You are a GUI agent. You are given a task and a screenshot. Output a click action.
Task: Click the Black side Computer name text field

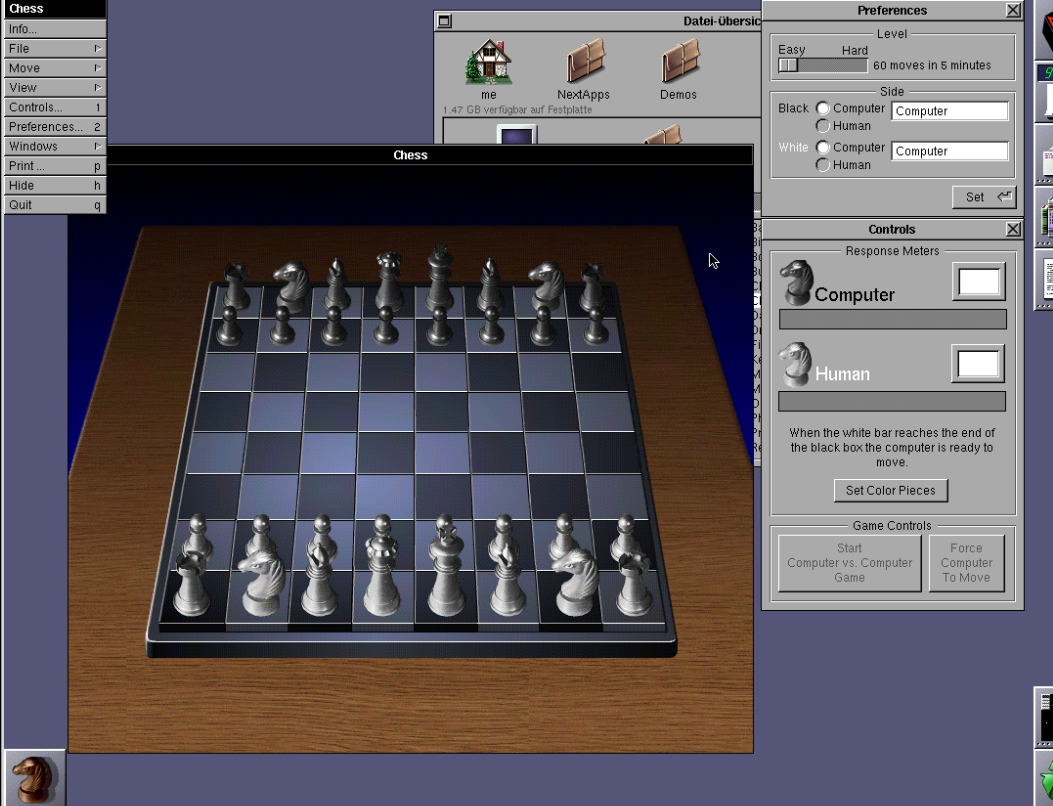click(x=949, y=111)
